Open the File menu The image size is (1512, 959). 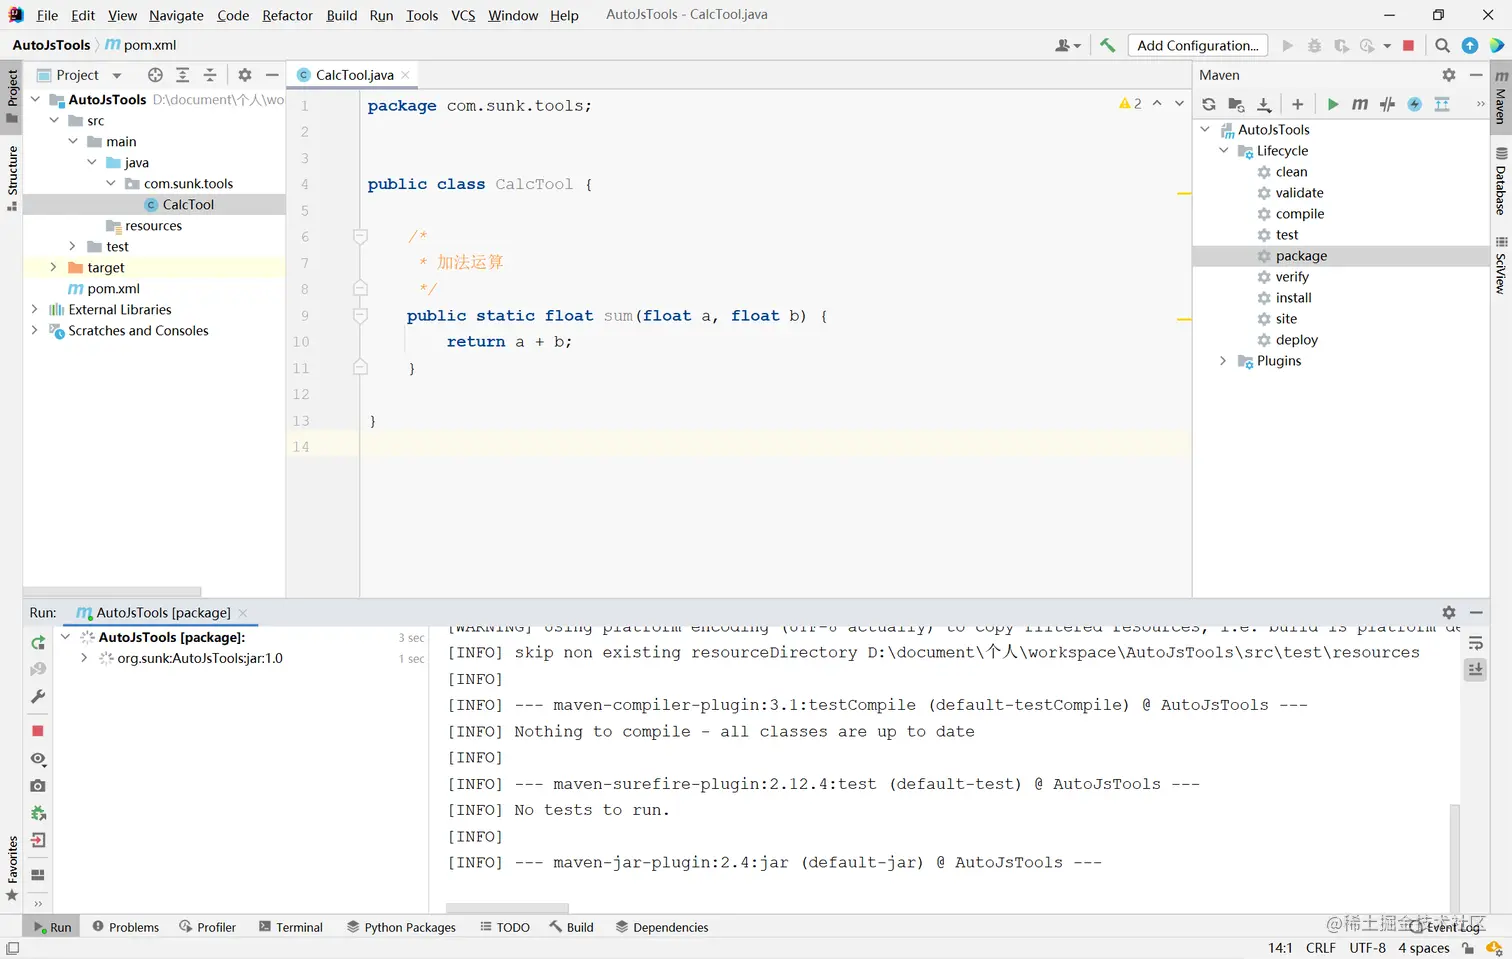(x=47, y=15)
